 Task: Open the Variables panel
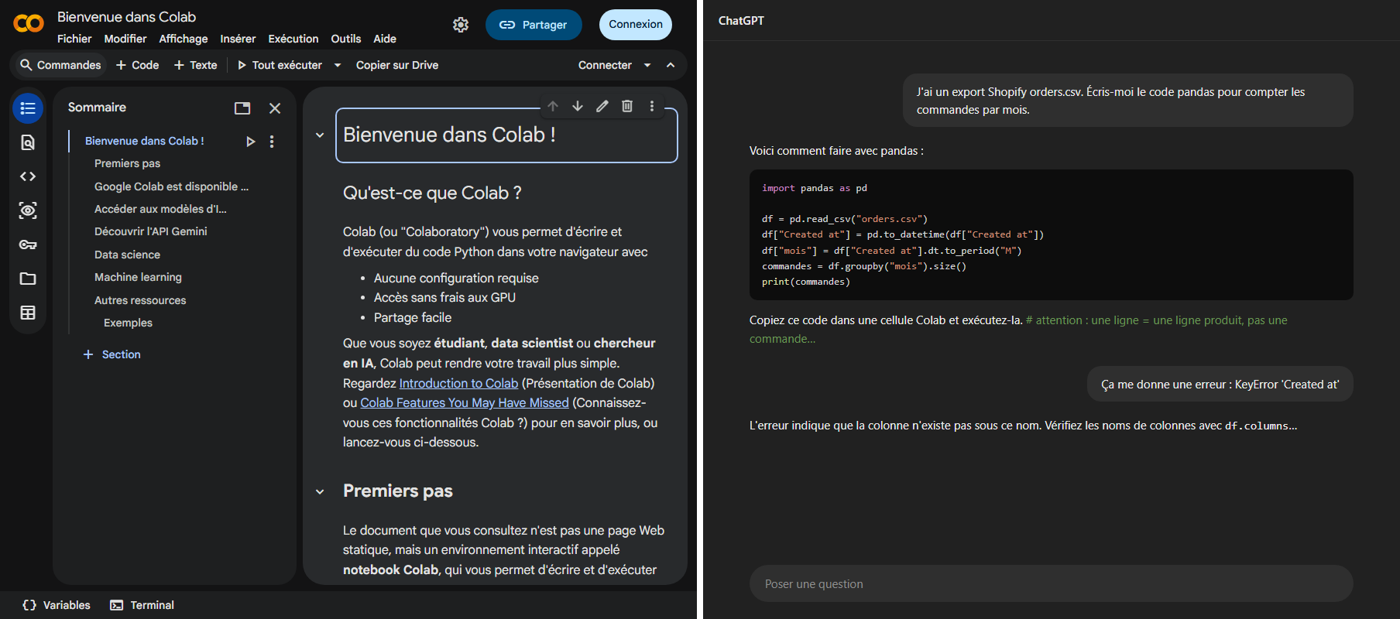click(x=56, y=605)
